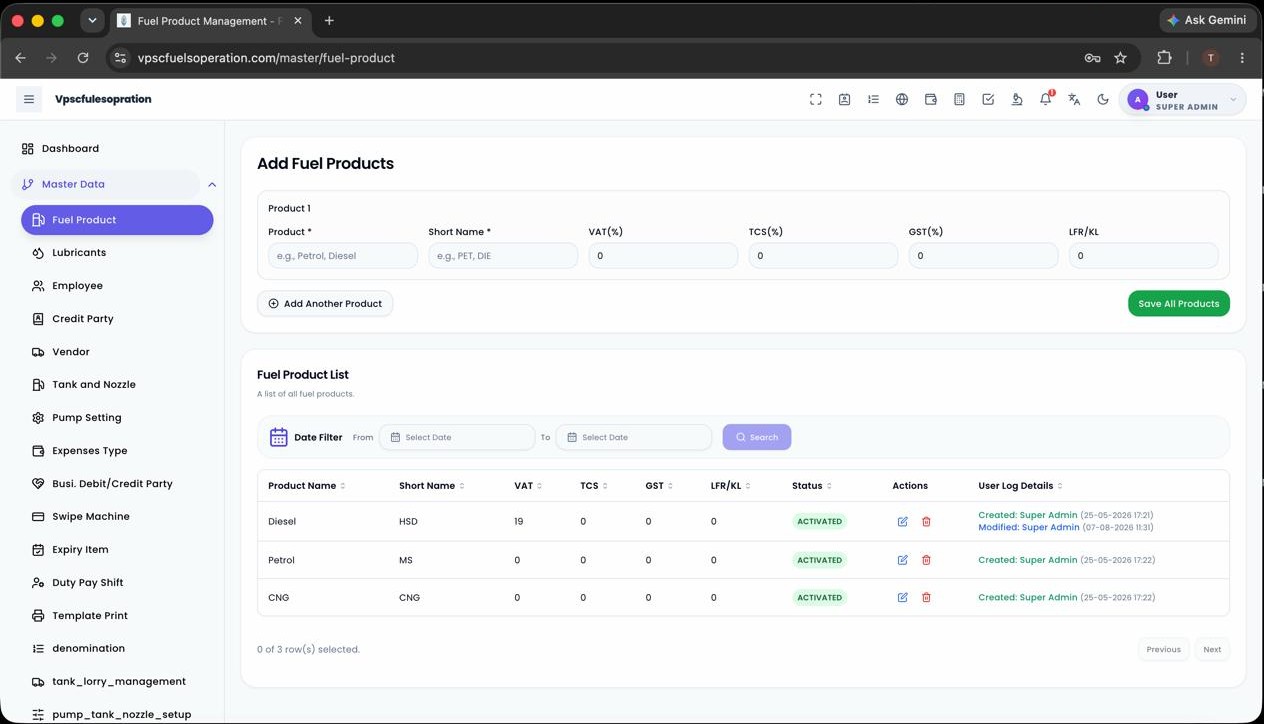Click the HSD short name cell
1264x724 pixels.
point(409,522)
